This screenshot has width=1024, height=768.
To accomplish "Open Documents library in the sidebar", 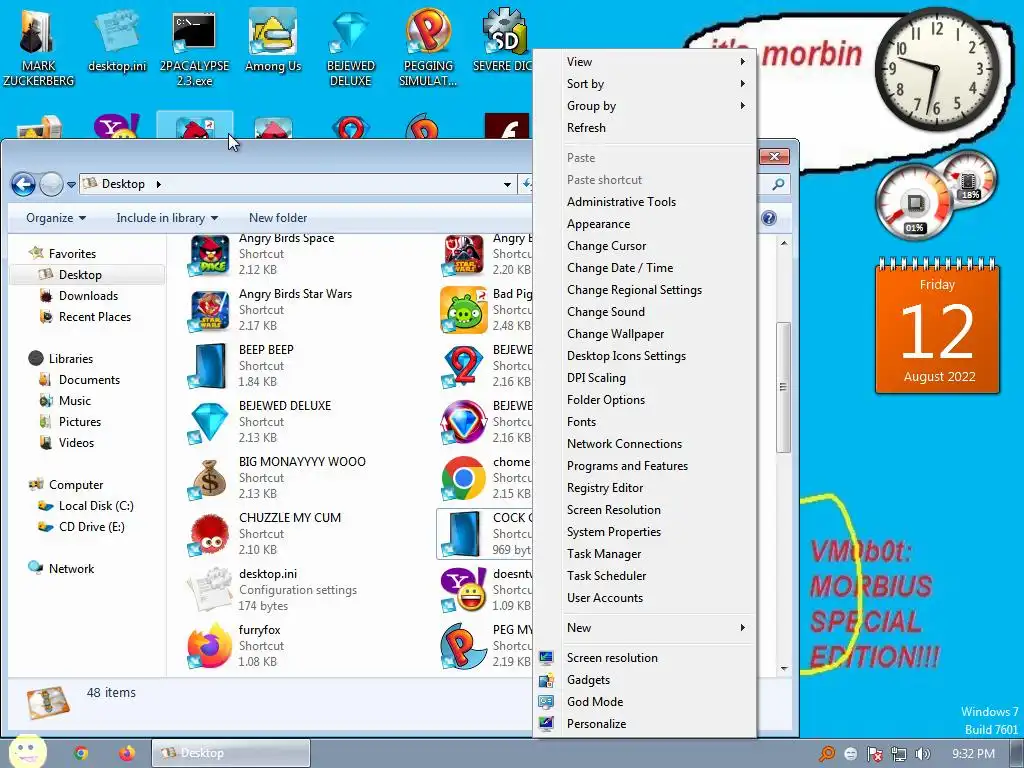I will tap(89, 379).
